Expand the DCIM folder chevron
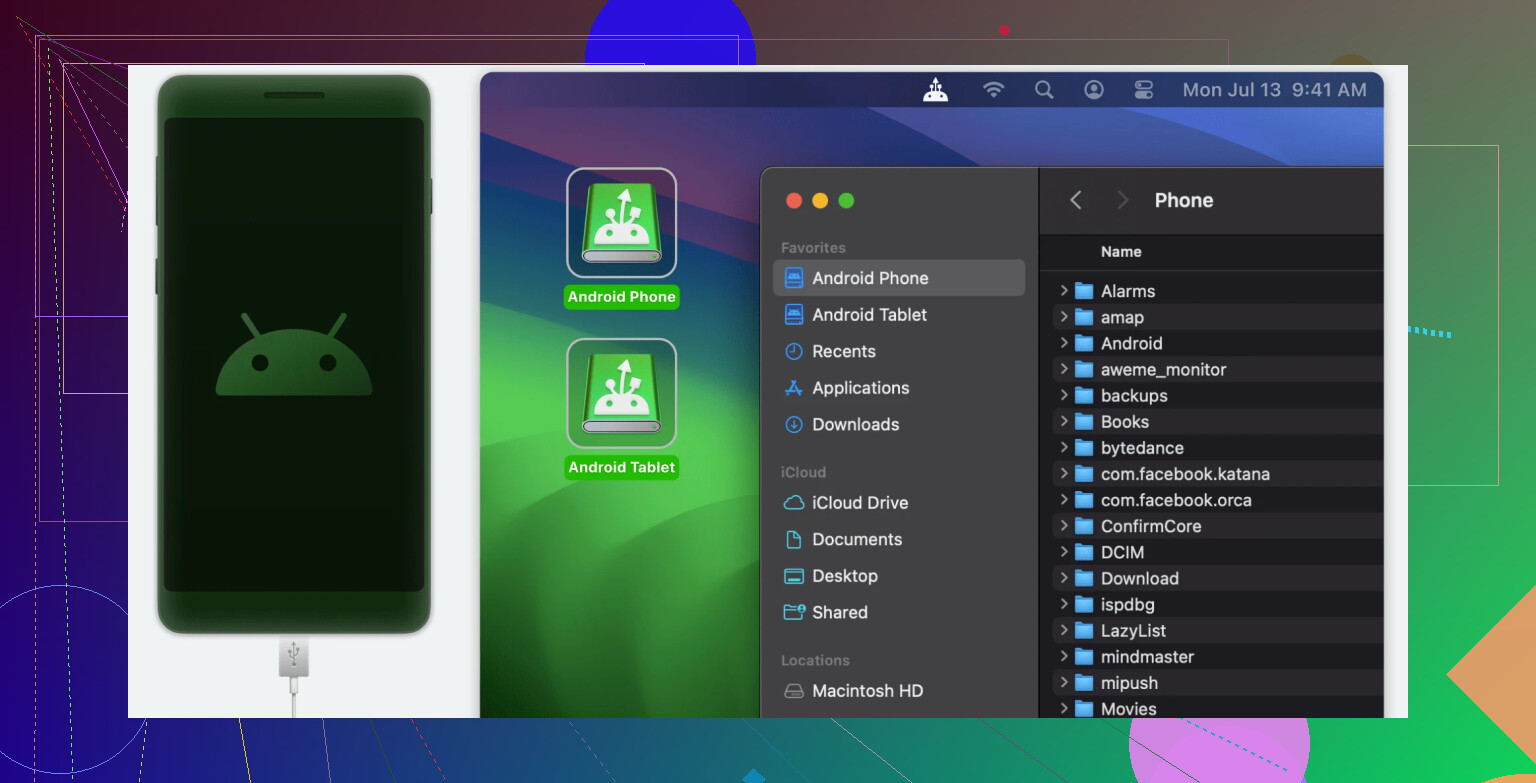This screenshot has height=783, width=1536. (1063, 552)
